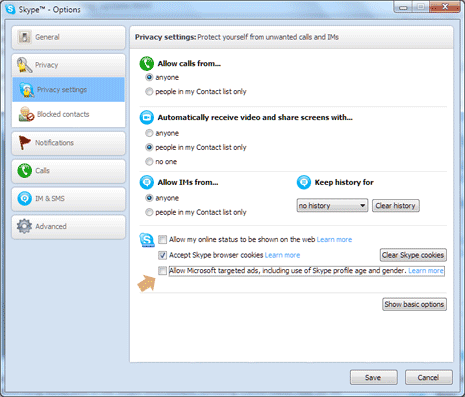Screen dimensions: 465x397
Task: Open Learn more link for targeted ads
Action: pos(426,270)
